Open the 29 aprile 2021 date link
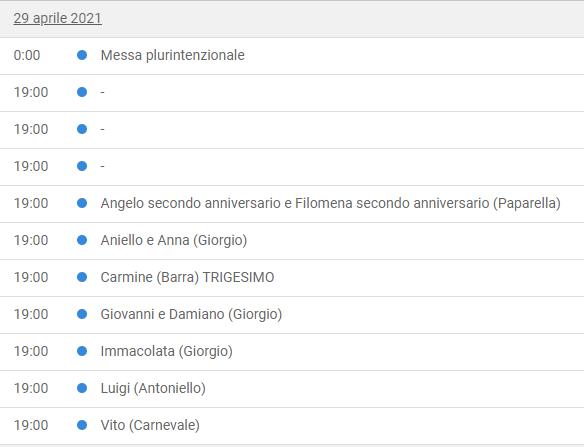The image size is (584, 447). click(x=57, y=18)
